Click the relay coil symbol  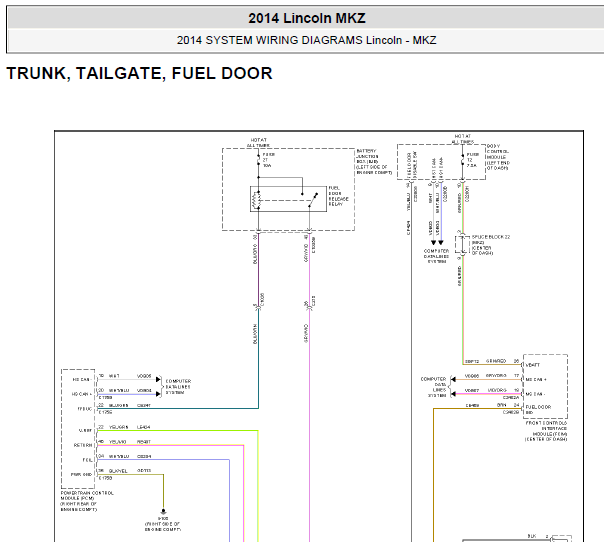pos(255,200)
